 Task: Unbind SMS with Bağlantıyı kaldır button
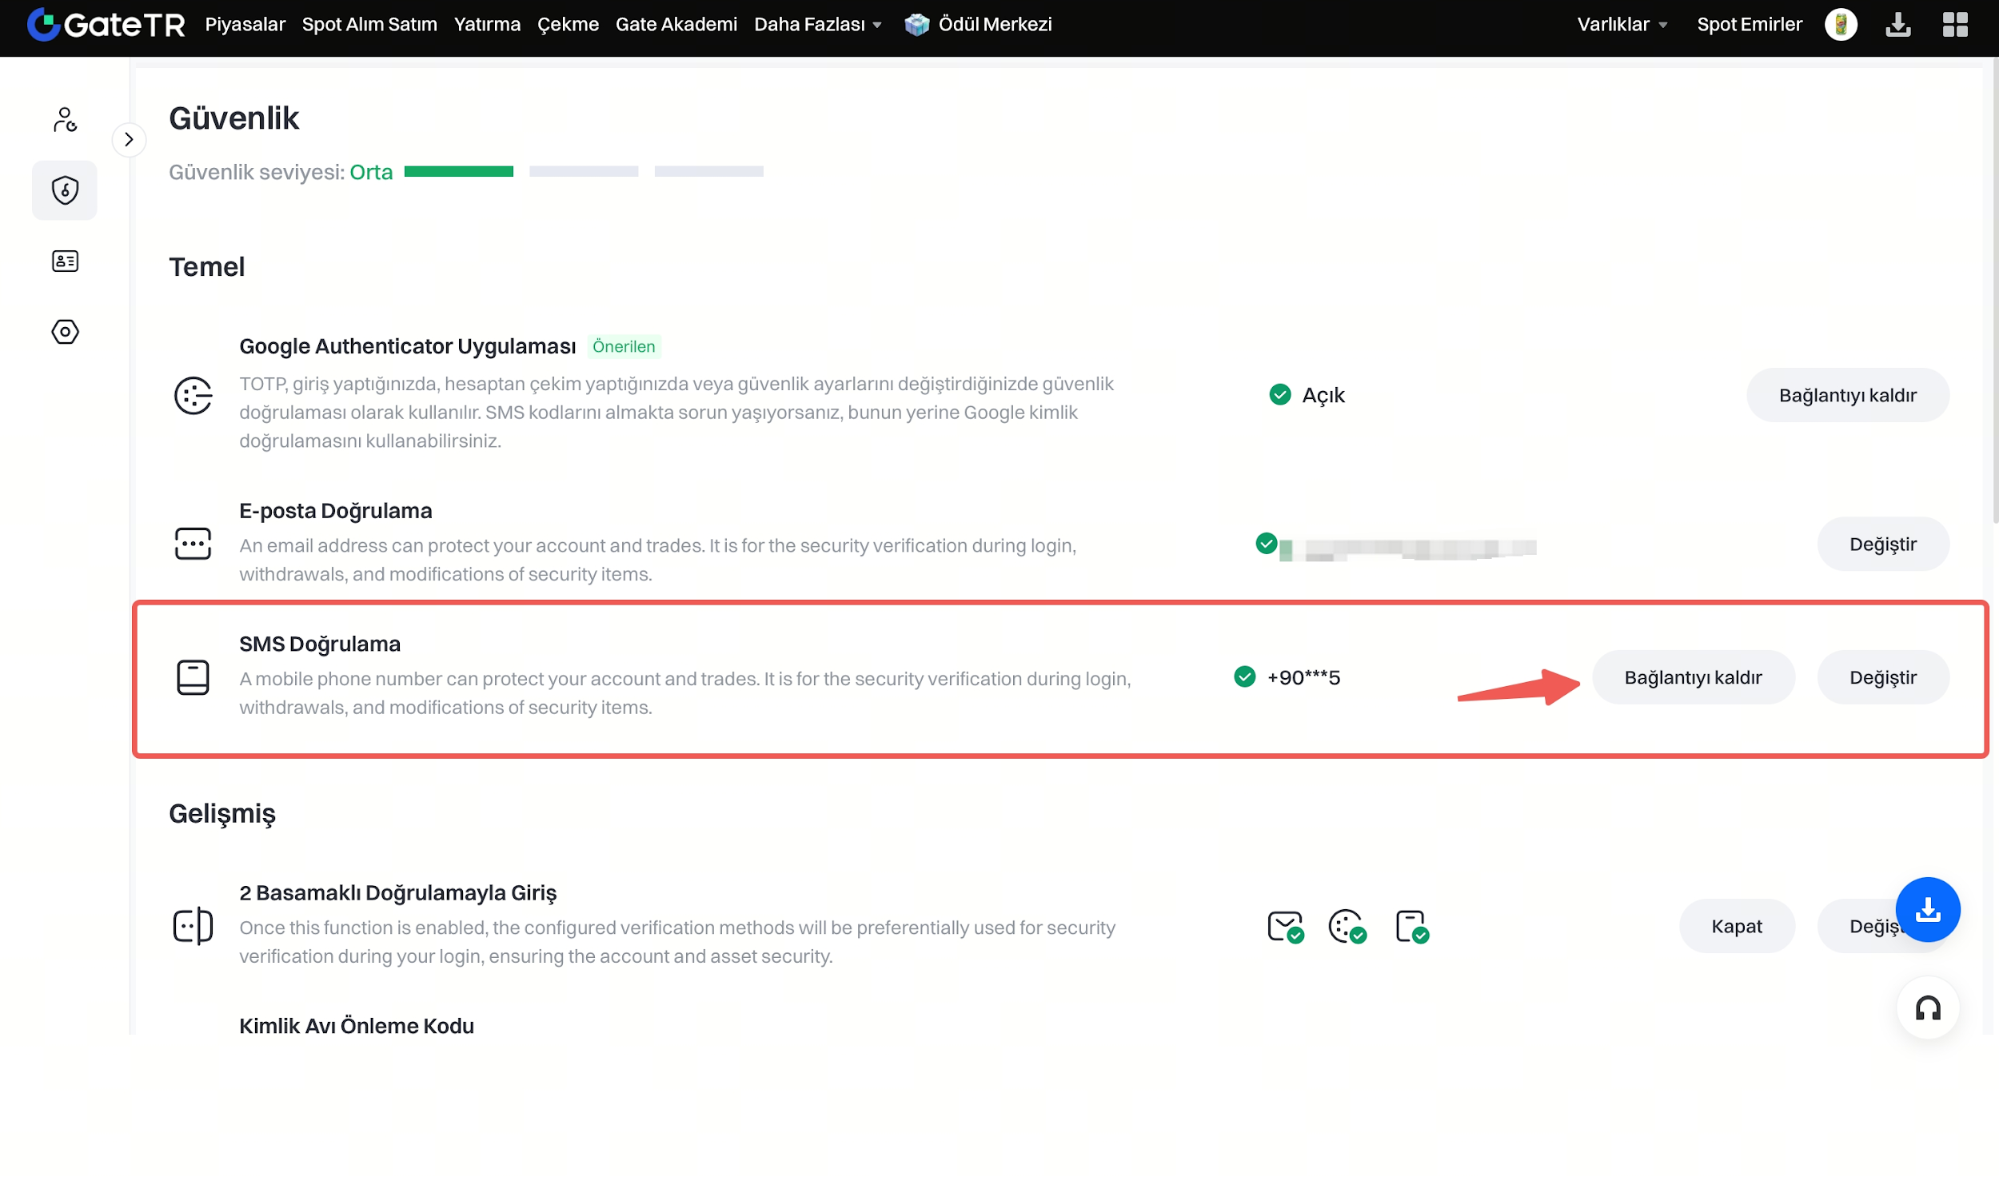click(x=1692, y=677)
